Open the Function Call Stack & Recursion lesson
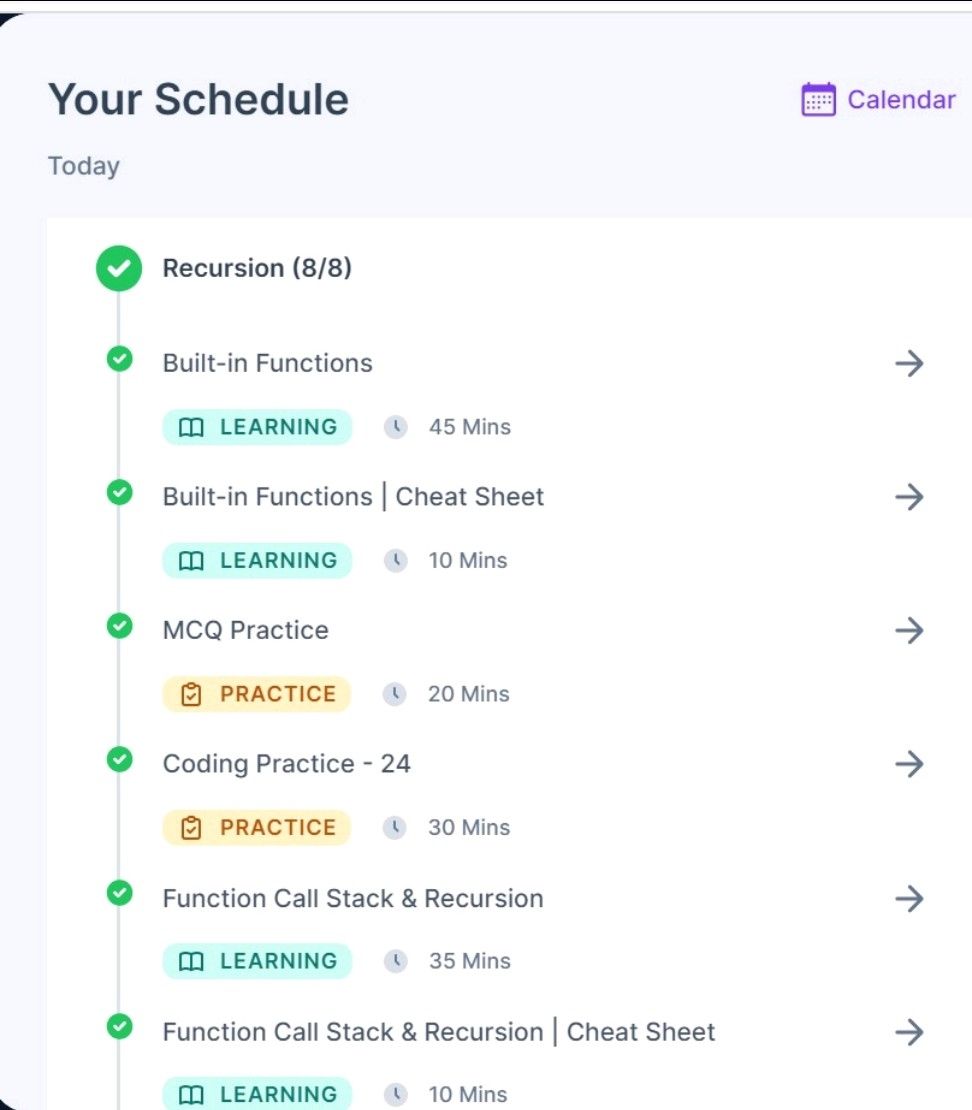The image size is (972, 1110). pos(353,898)
